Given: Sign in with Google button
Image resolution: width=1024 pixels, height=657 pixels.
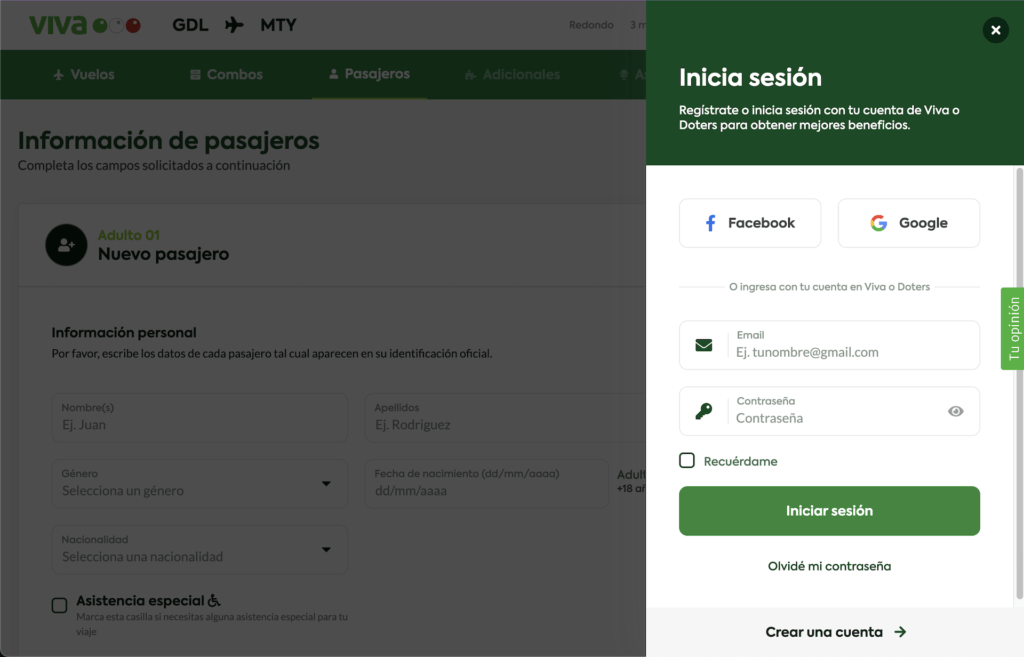Looking at the screenshot, I should (x=908, y=223).
